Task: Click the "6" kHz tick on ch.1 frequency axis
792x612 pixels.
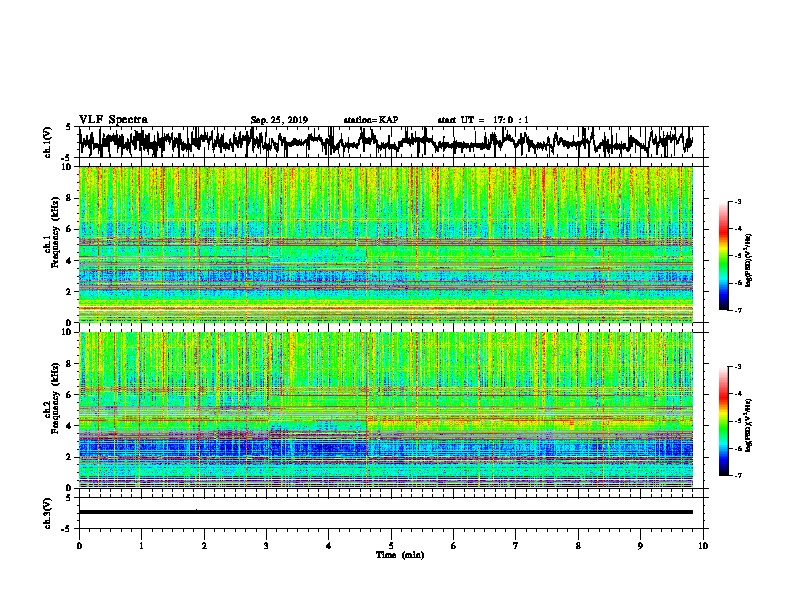Action: 70,229
